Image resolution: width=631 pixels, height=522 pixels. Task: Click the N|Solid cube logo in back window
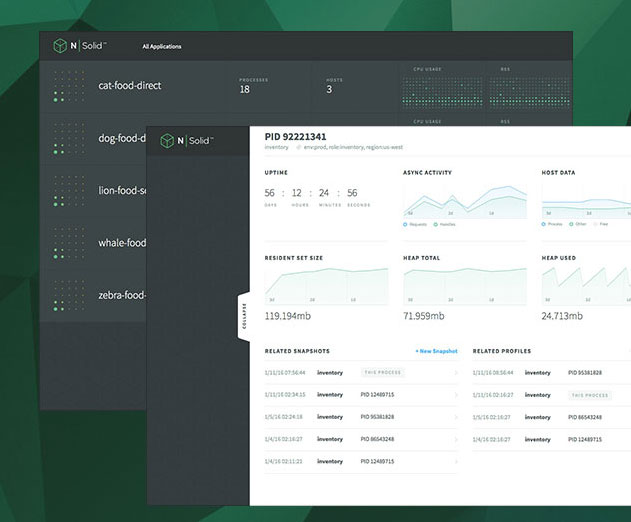60,46
